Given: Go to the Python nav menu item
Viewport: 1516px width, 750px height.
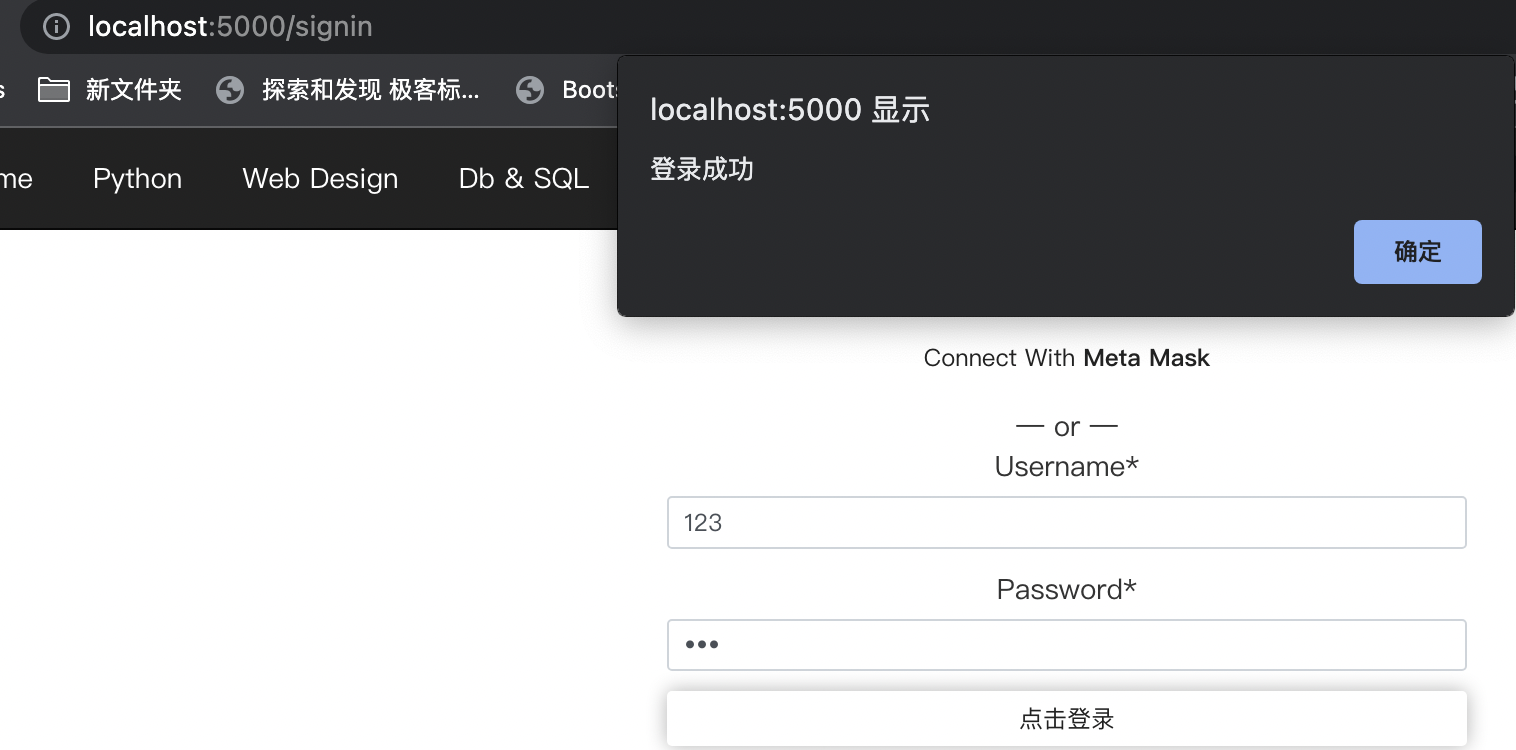Looking at the screenshot, I should [x=137, y=179].
